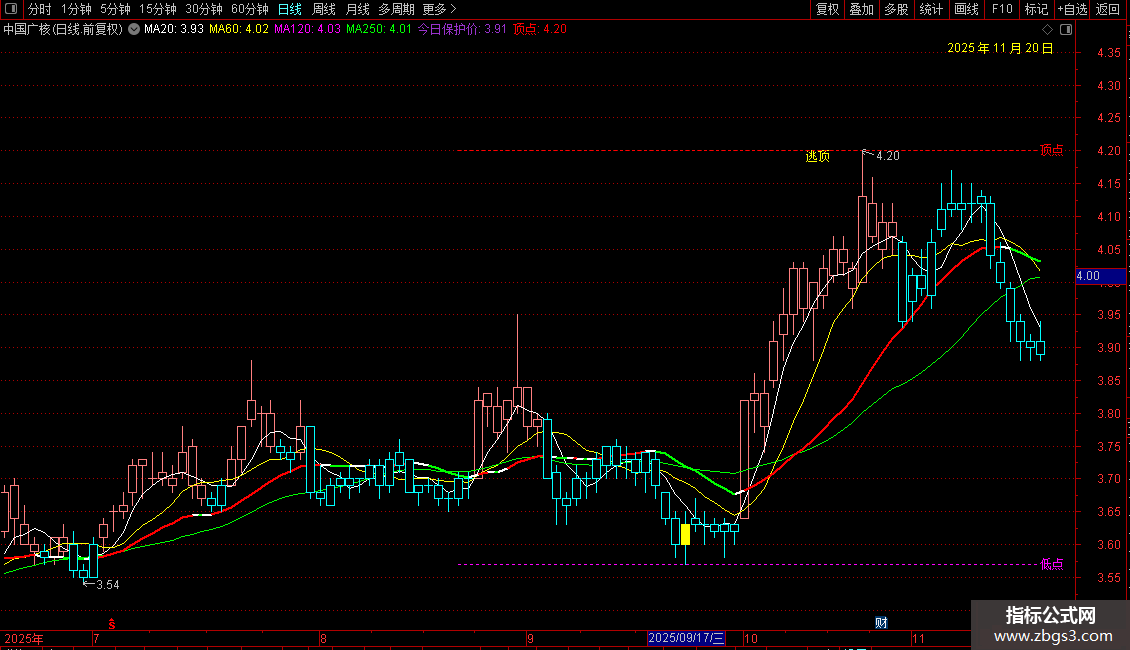This screenshot has height=650, width=1130.
Task: Toggle the left sidebar panel icon
Action: (x=11, y=9)
